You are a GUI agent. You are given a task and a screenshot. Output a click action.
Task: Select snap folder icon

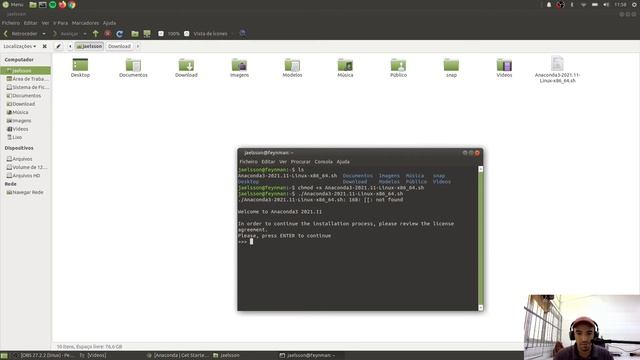pos(451,68)
